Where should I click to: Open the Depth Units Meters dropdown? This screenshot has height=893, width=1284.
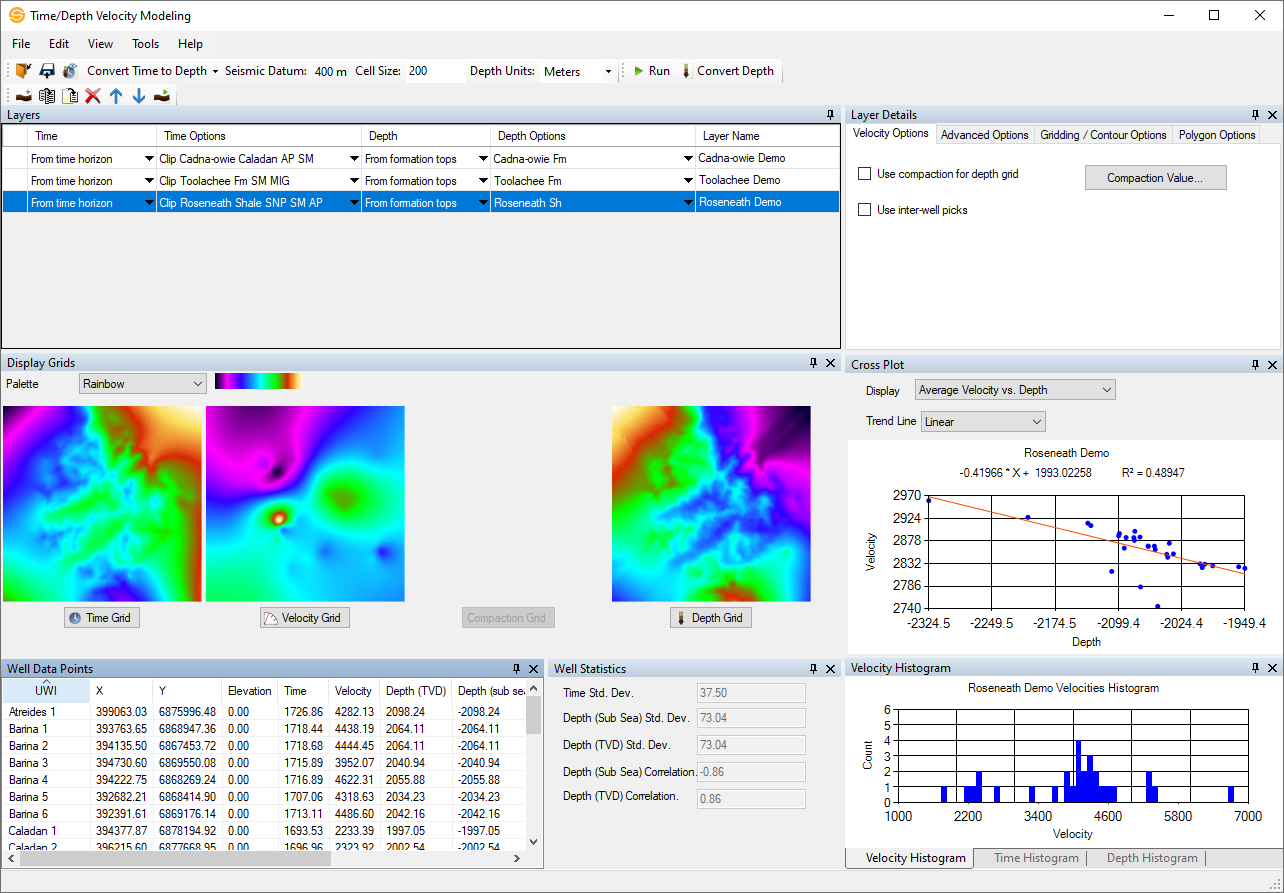click(x=578, y=72)
